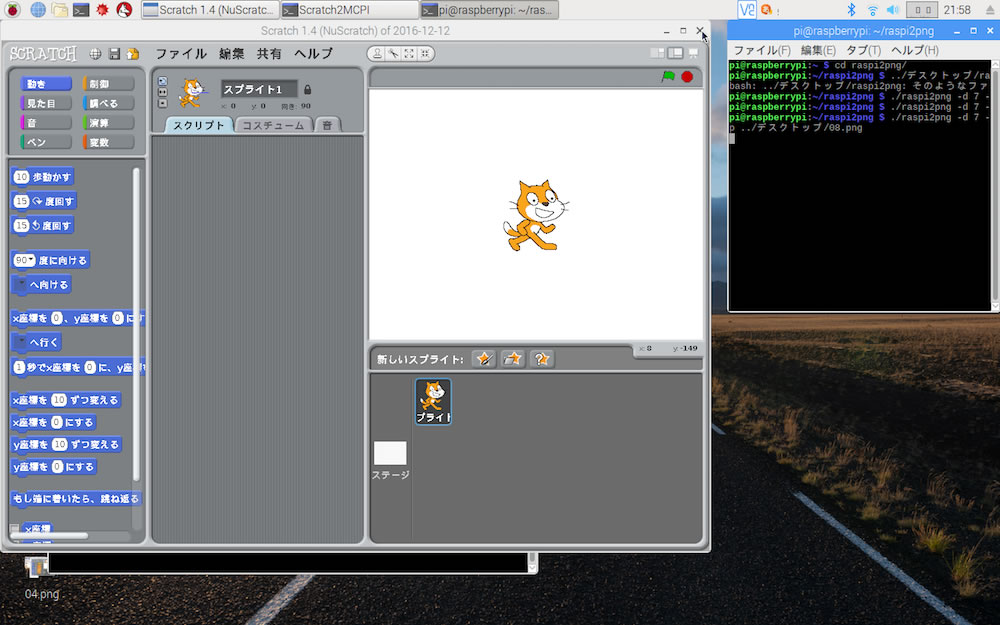Choose new sprite from file

tap(513, 359)
